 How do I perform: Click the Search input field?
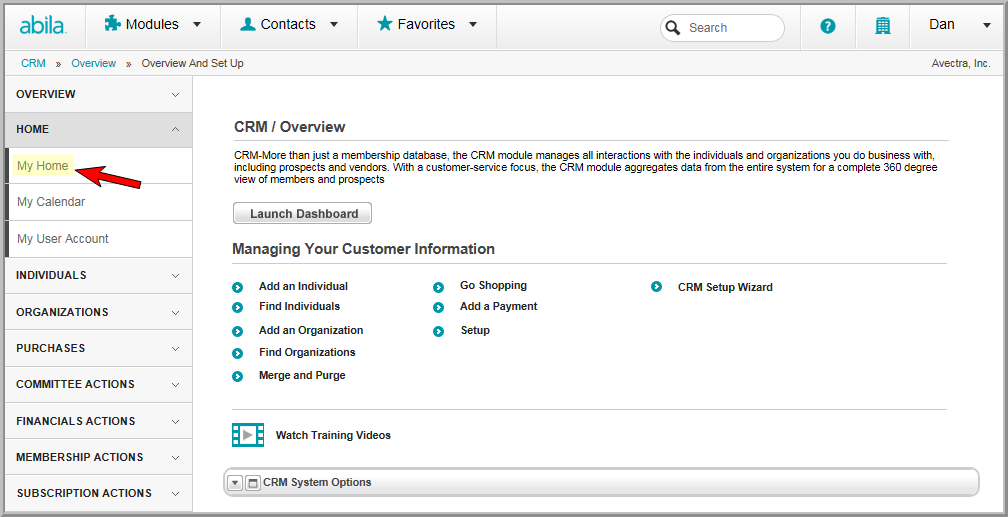tap(723, 28)
